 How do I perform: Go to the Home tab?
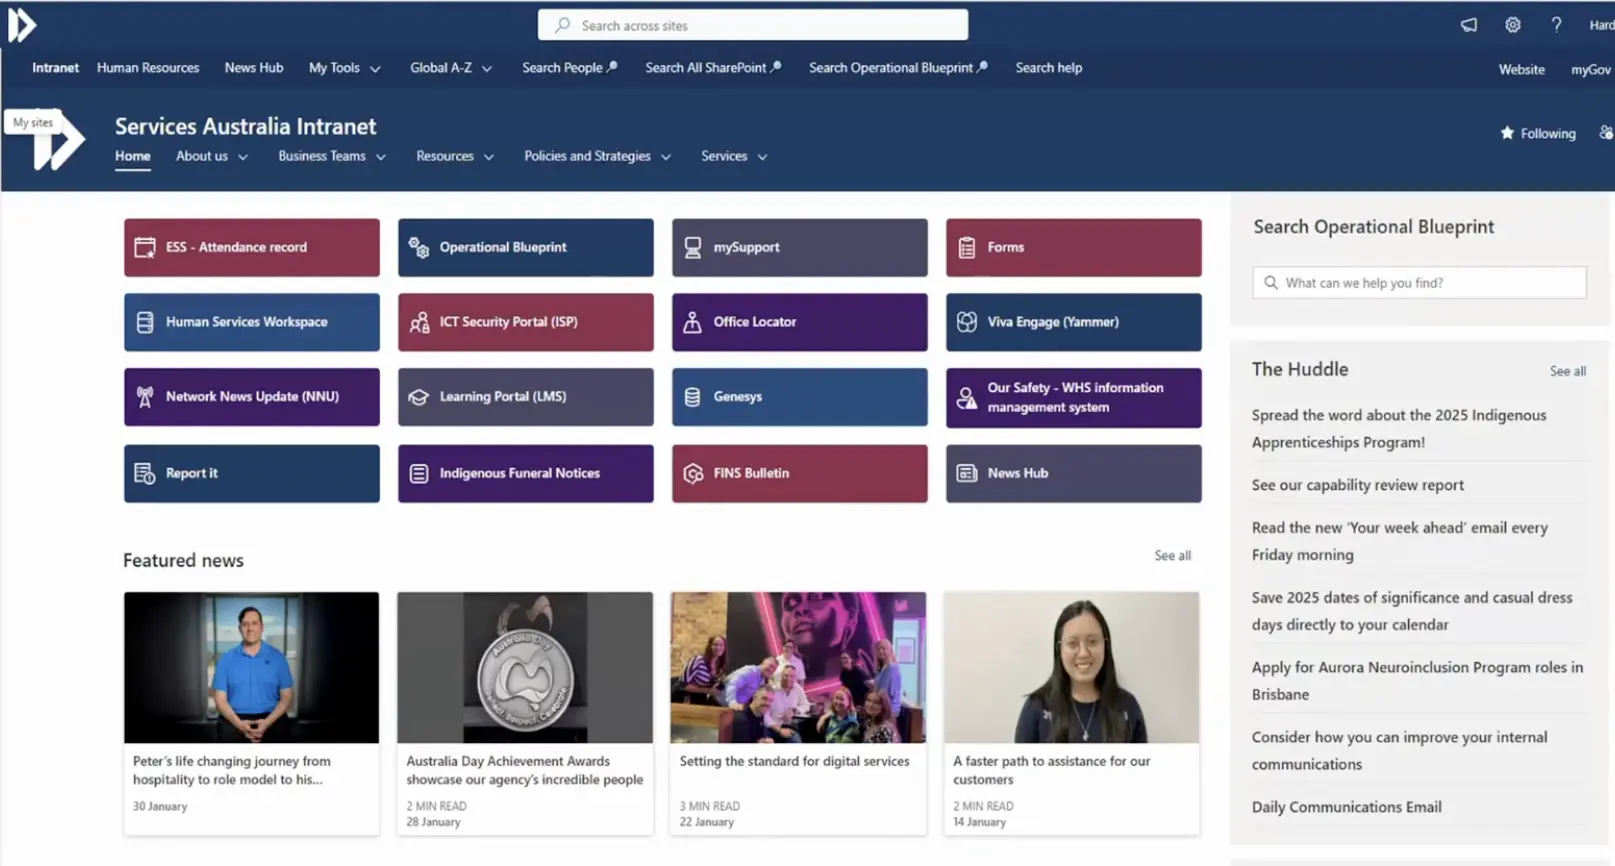(x=132, y=156)
